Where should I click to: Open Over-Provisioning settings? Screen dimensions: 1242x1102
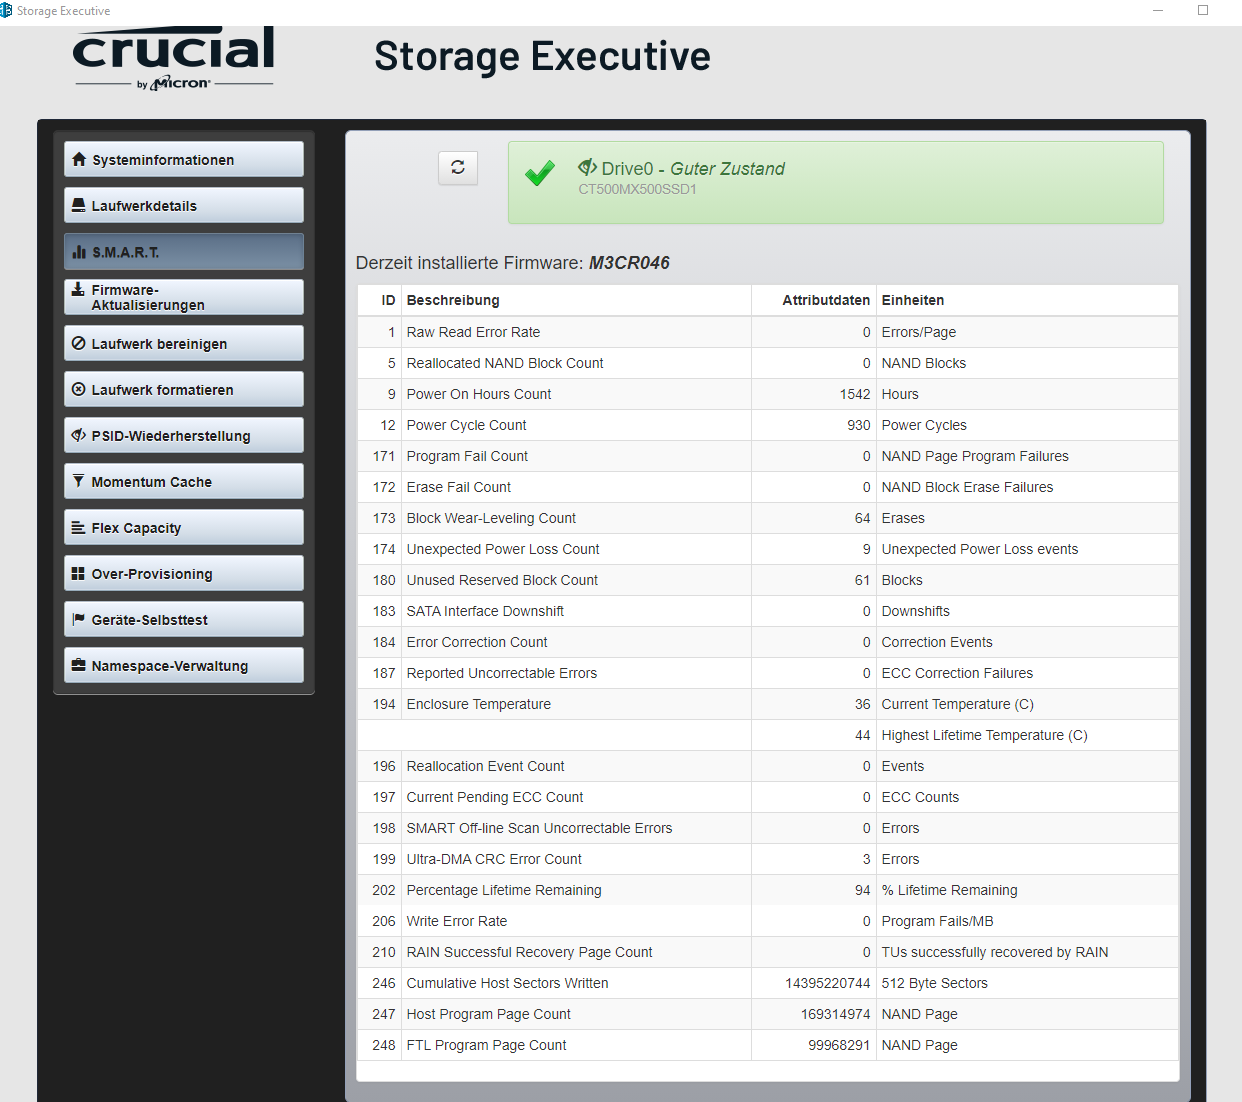[184, 573]
